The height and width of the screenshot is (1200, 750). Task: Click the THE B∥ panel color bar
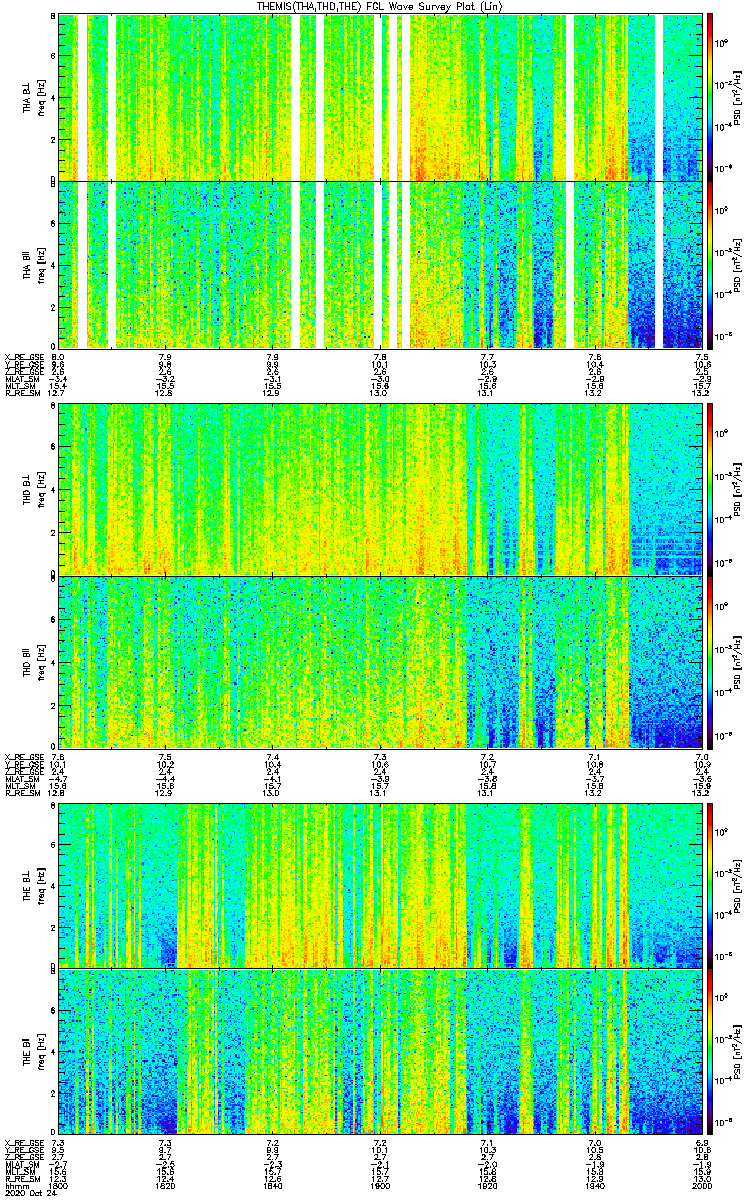(709, 1052)
